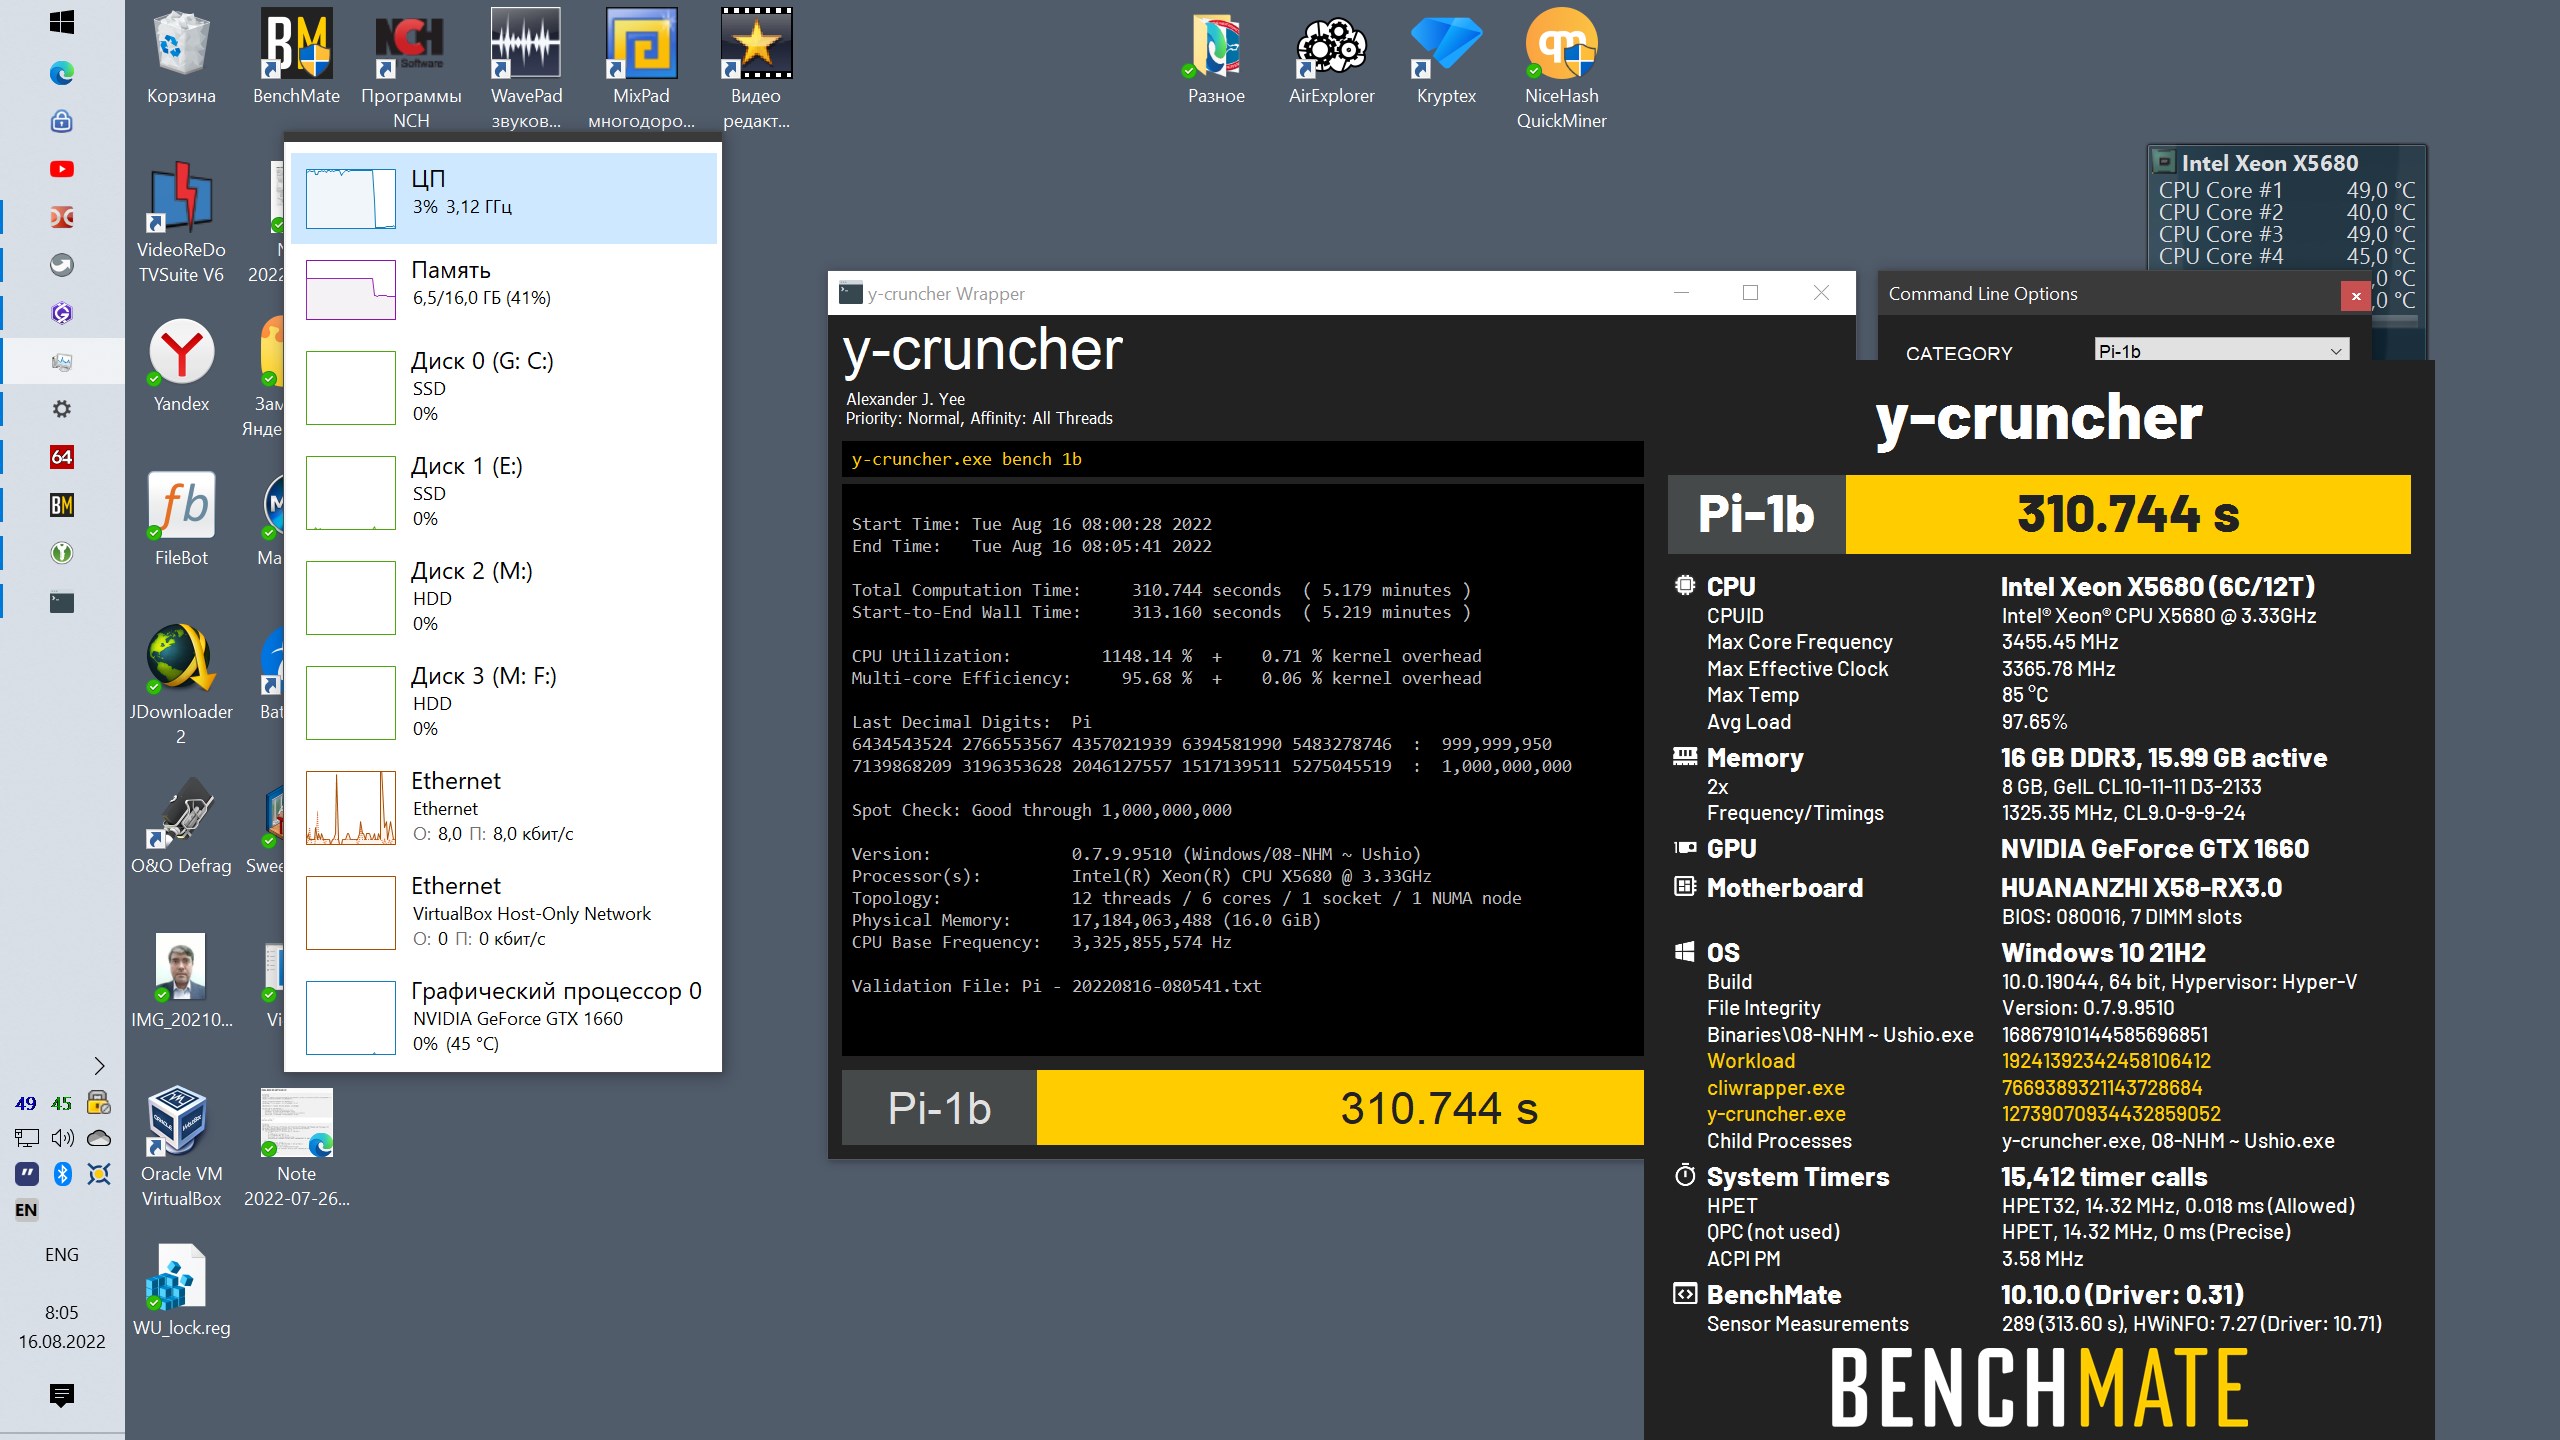Close the Command Line Options panel
2560x1440 pixels.
click(2355, 295)
